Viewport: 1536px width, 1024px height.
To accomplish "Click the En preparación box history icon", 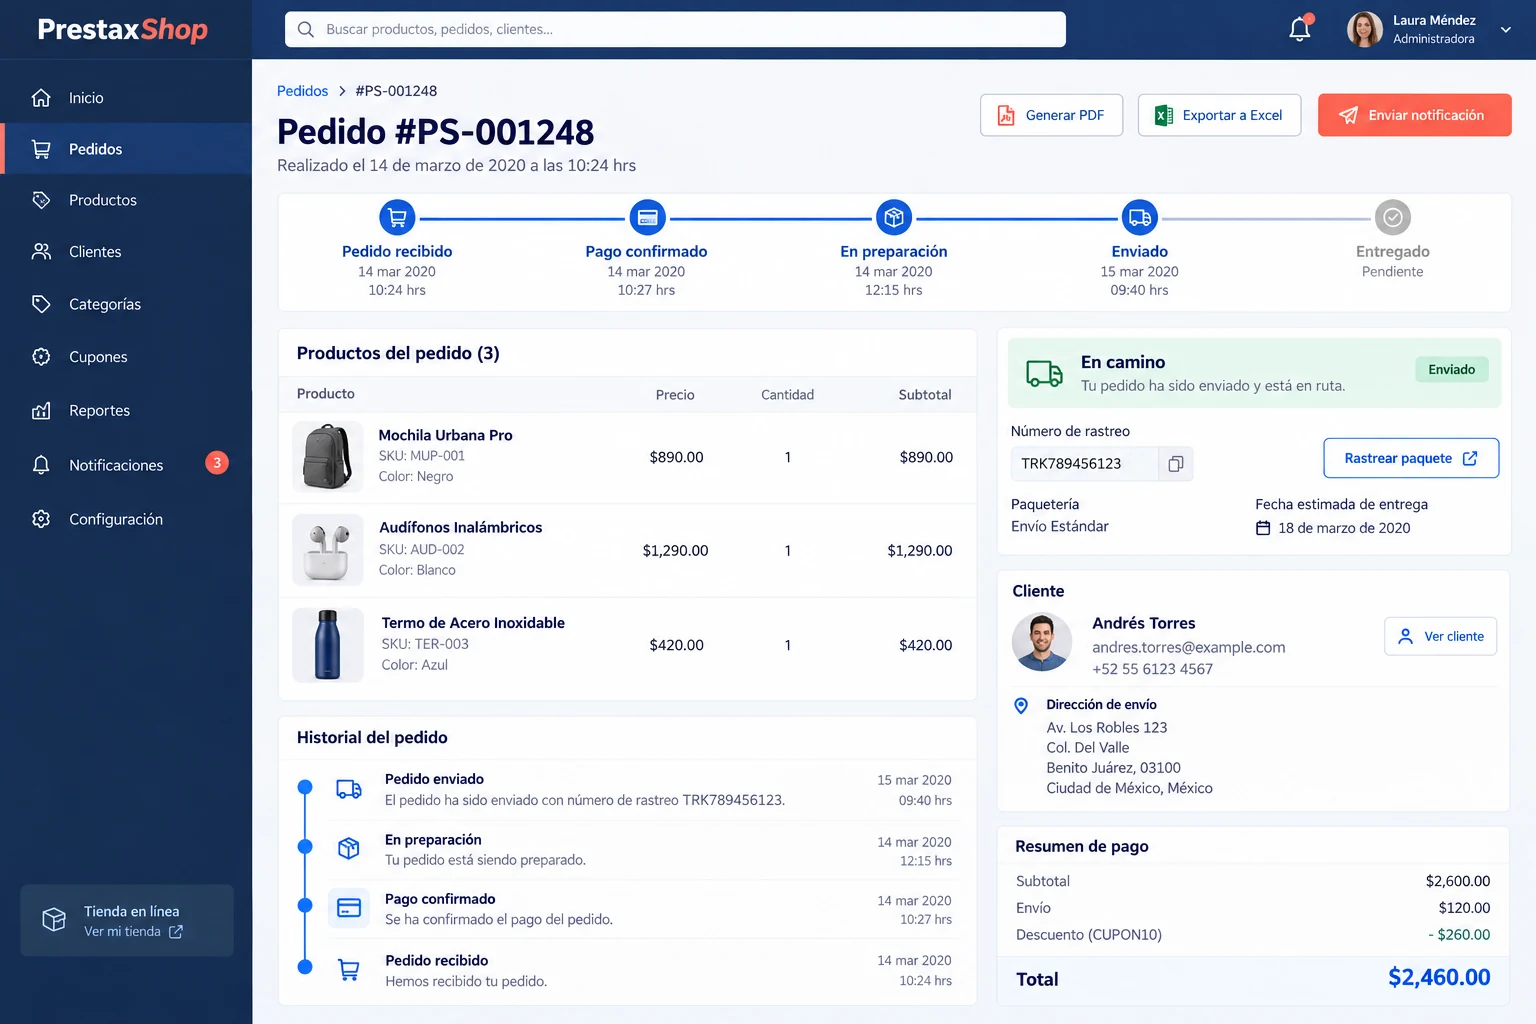I will tap(349, 848).
